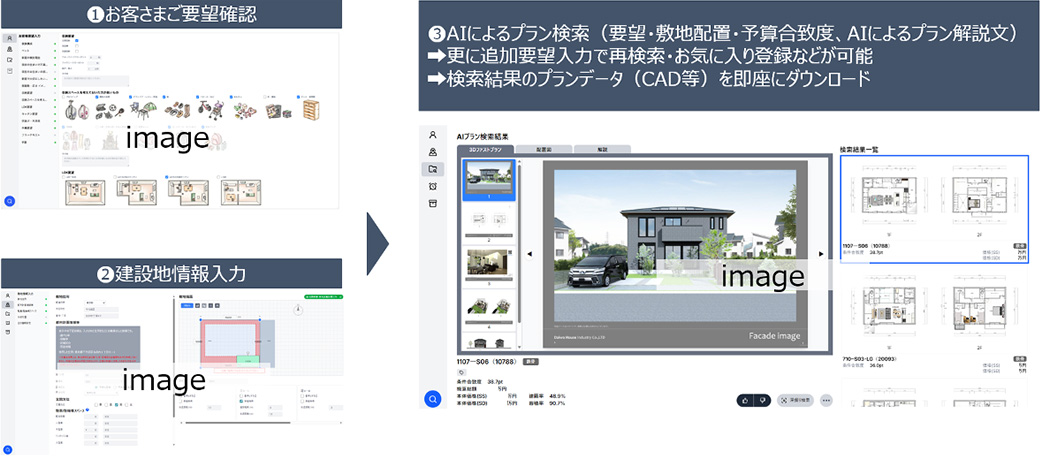Screen dimensions: 1040x456
Task: Show previous image with left arrow
Action: coord(530,254)
